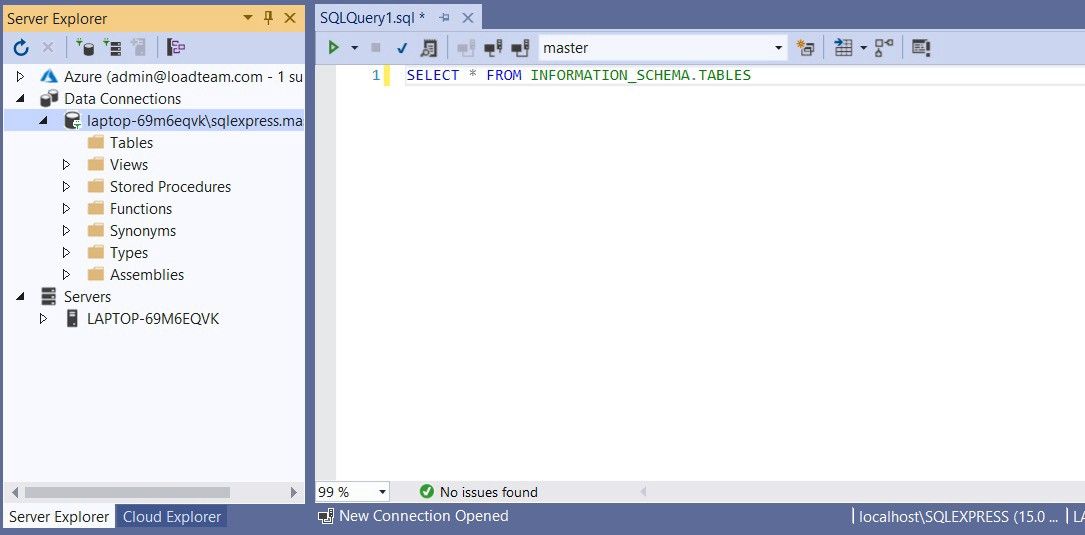Expand the Assemblies folder
This screenshot has width=1085, height=535.
(x=66, y=274)
